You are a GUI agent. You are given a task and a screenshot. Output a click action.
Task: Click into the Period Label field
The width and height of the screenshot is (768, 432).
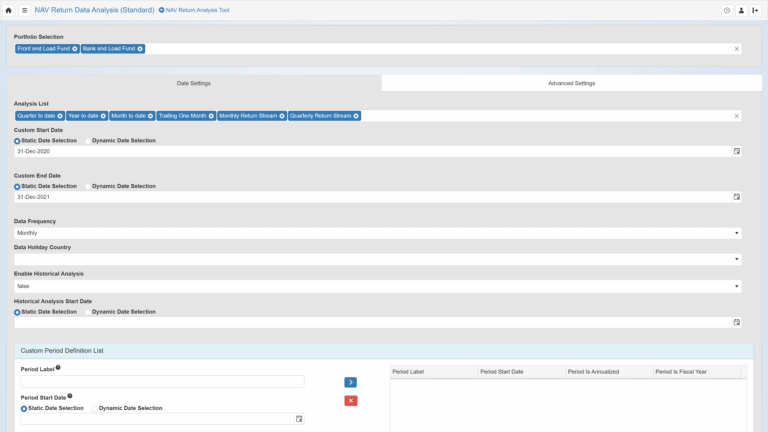[162, 382]
